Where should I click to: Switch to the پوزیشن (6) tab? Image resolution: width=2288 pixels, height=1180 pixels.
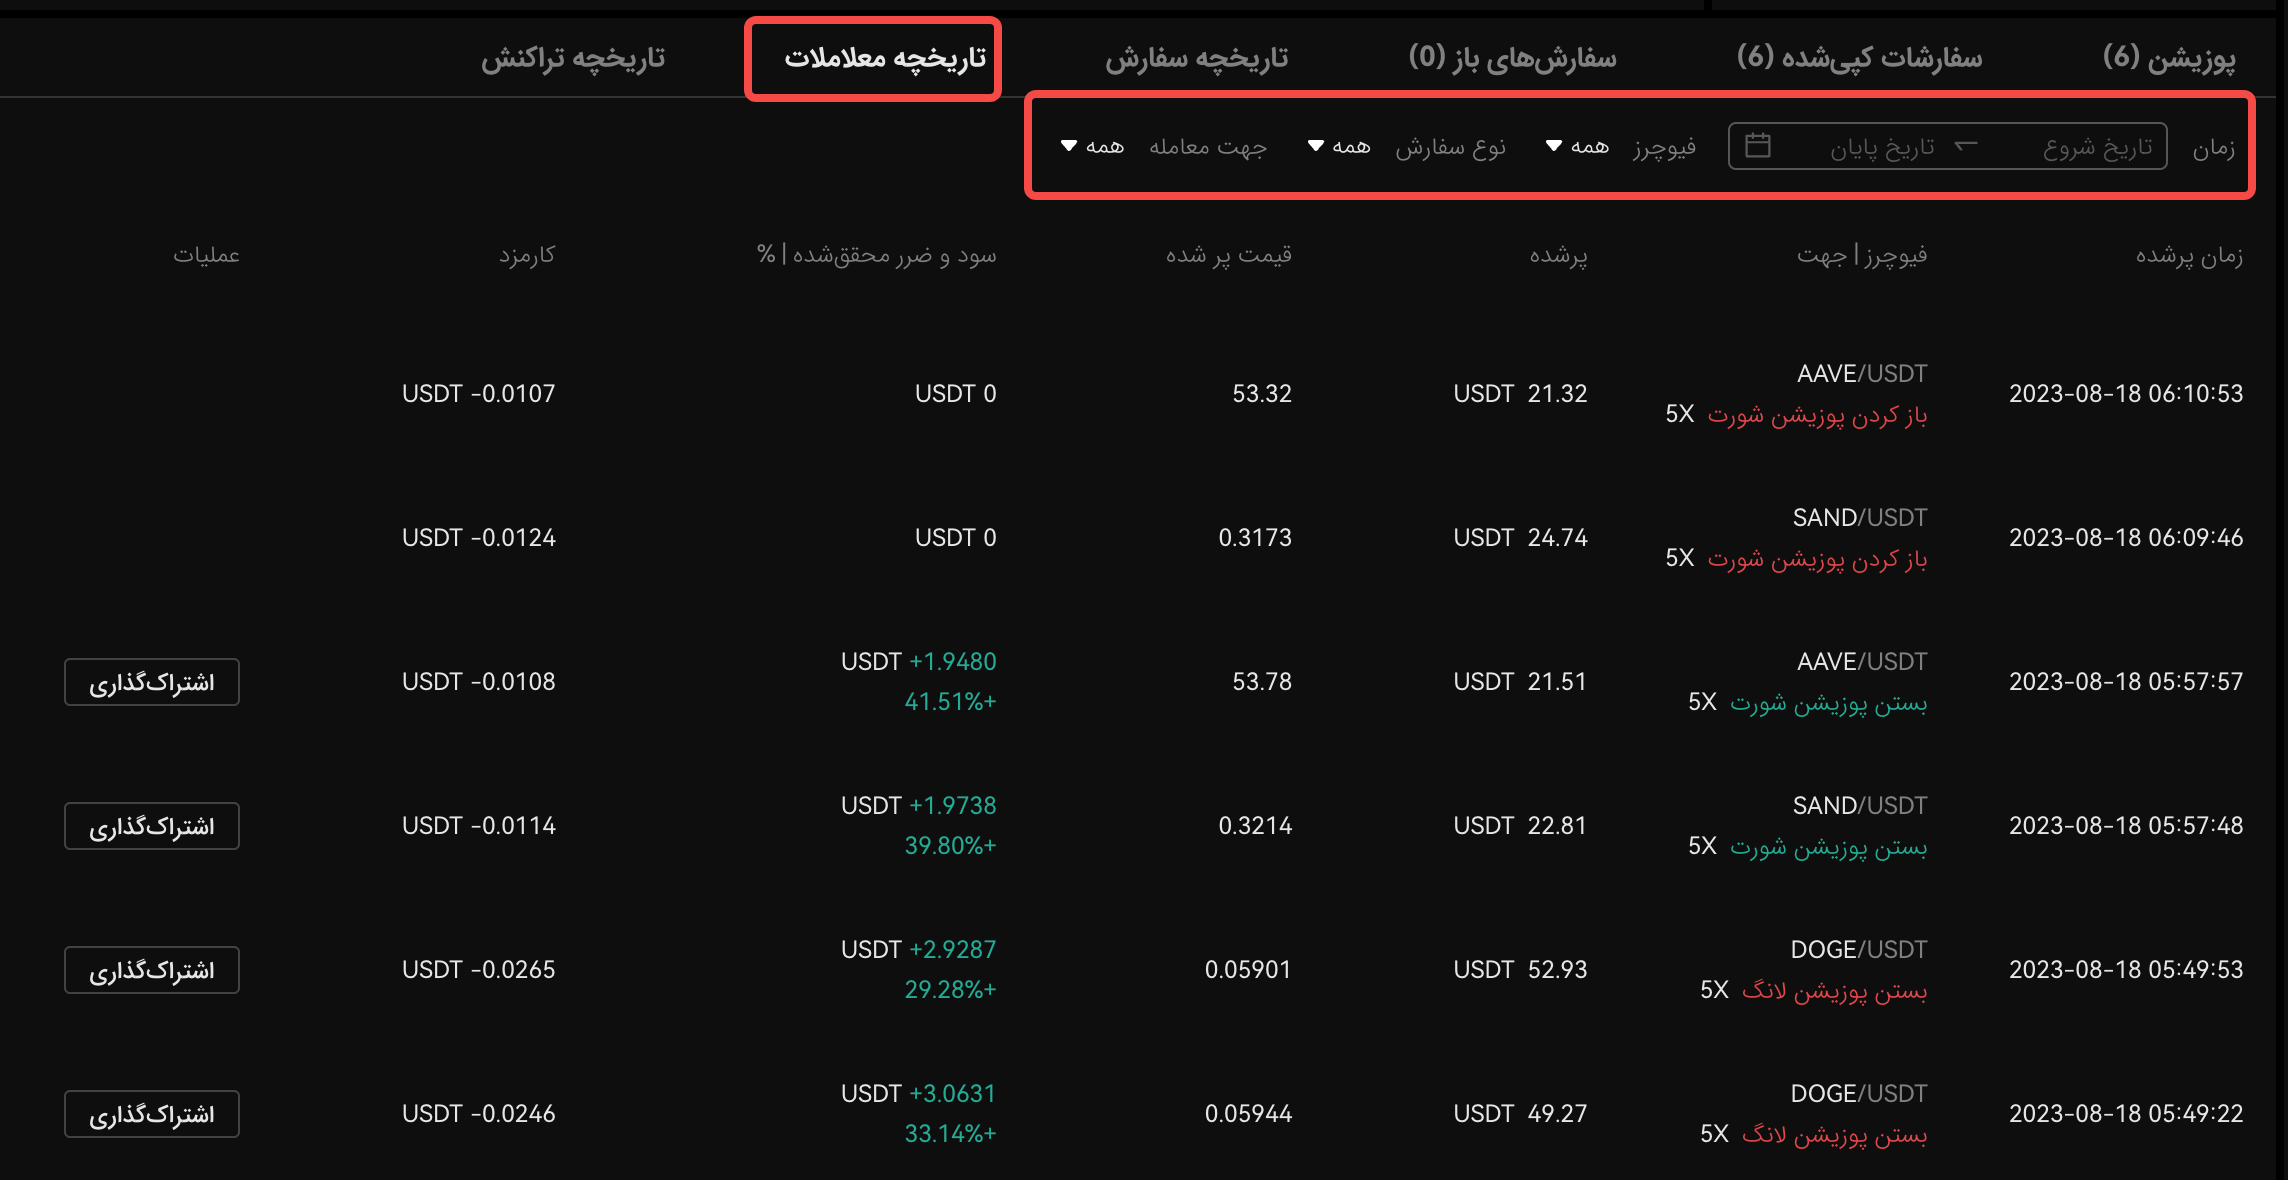tap(2169, 58)
